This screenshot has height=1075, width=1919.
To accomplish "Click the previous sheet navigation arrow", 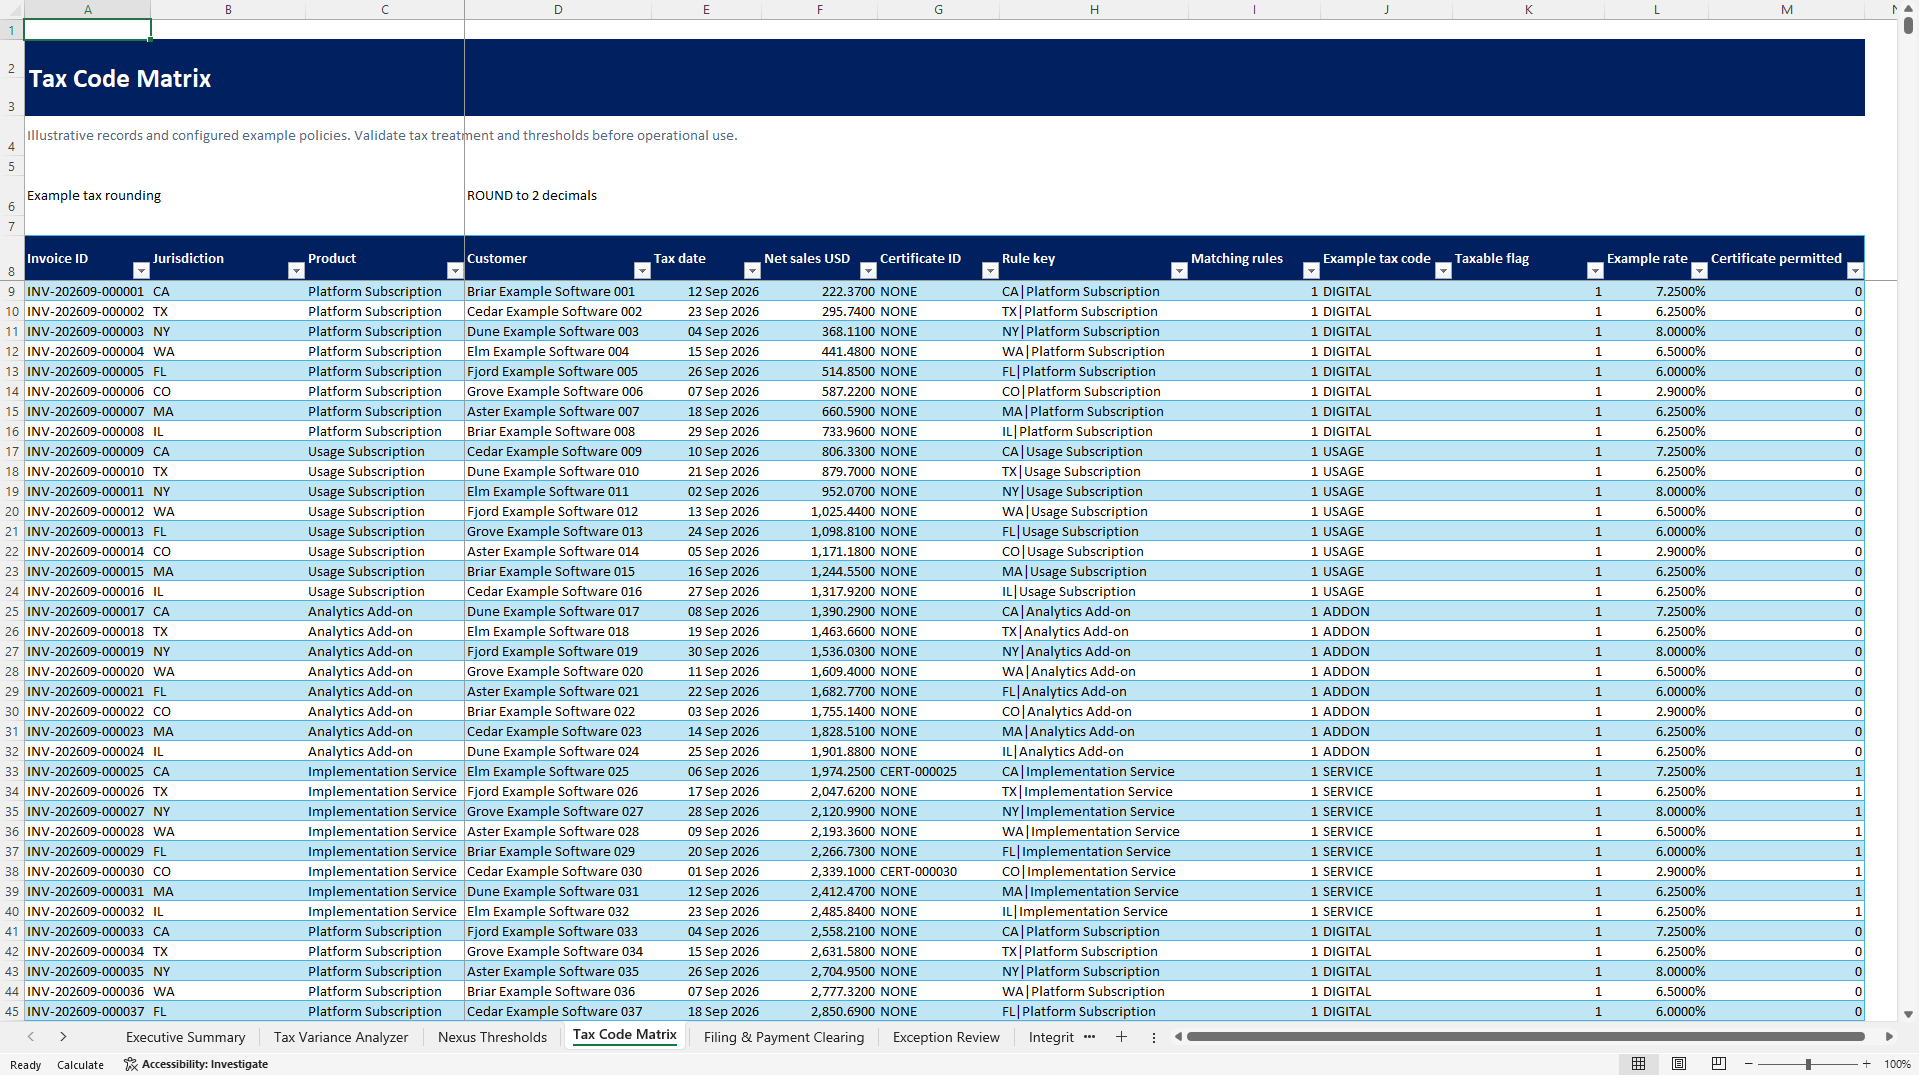I will click(31, 1037).
